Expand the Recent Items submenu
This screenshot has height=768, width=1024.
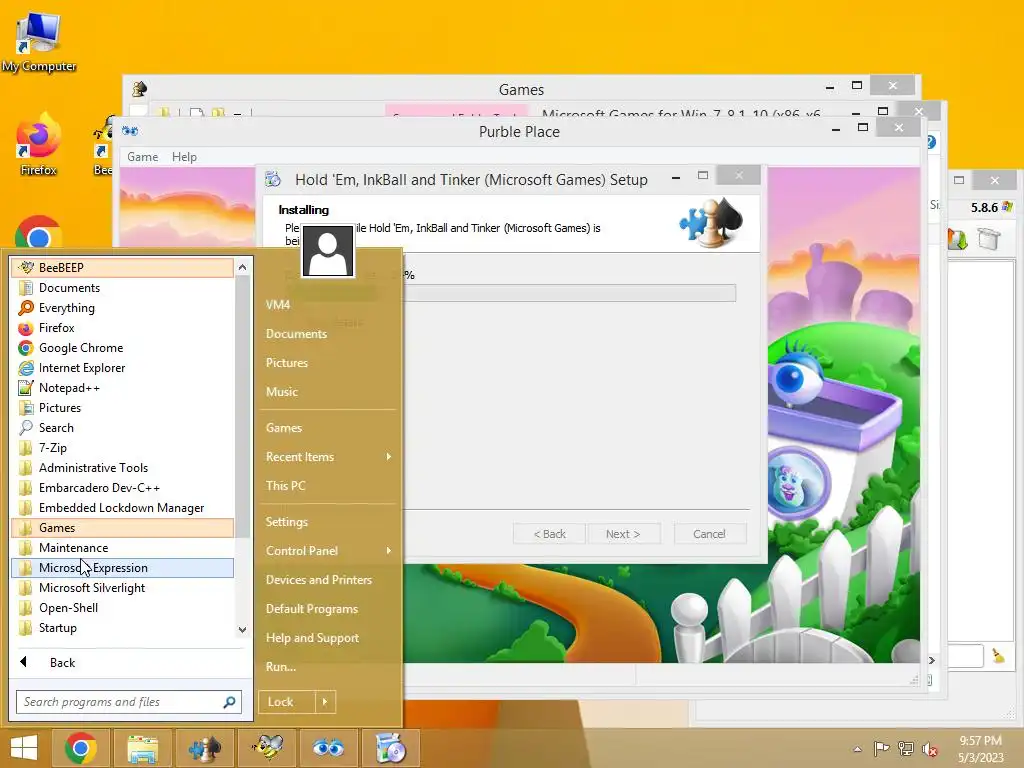pos(328,457)
